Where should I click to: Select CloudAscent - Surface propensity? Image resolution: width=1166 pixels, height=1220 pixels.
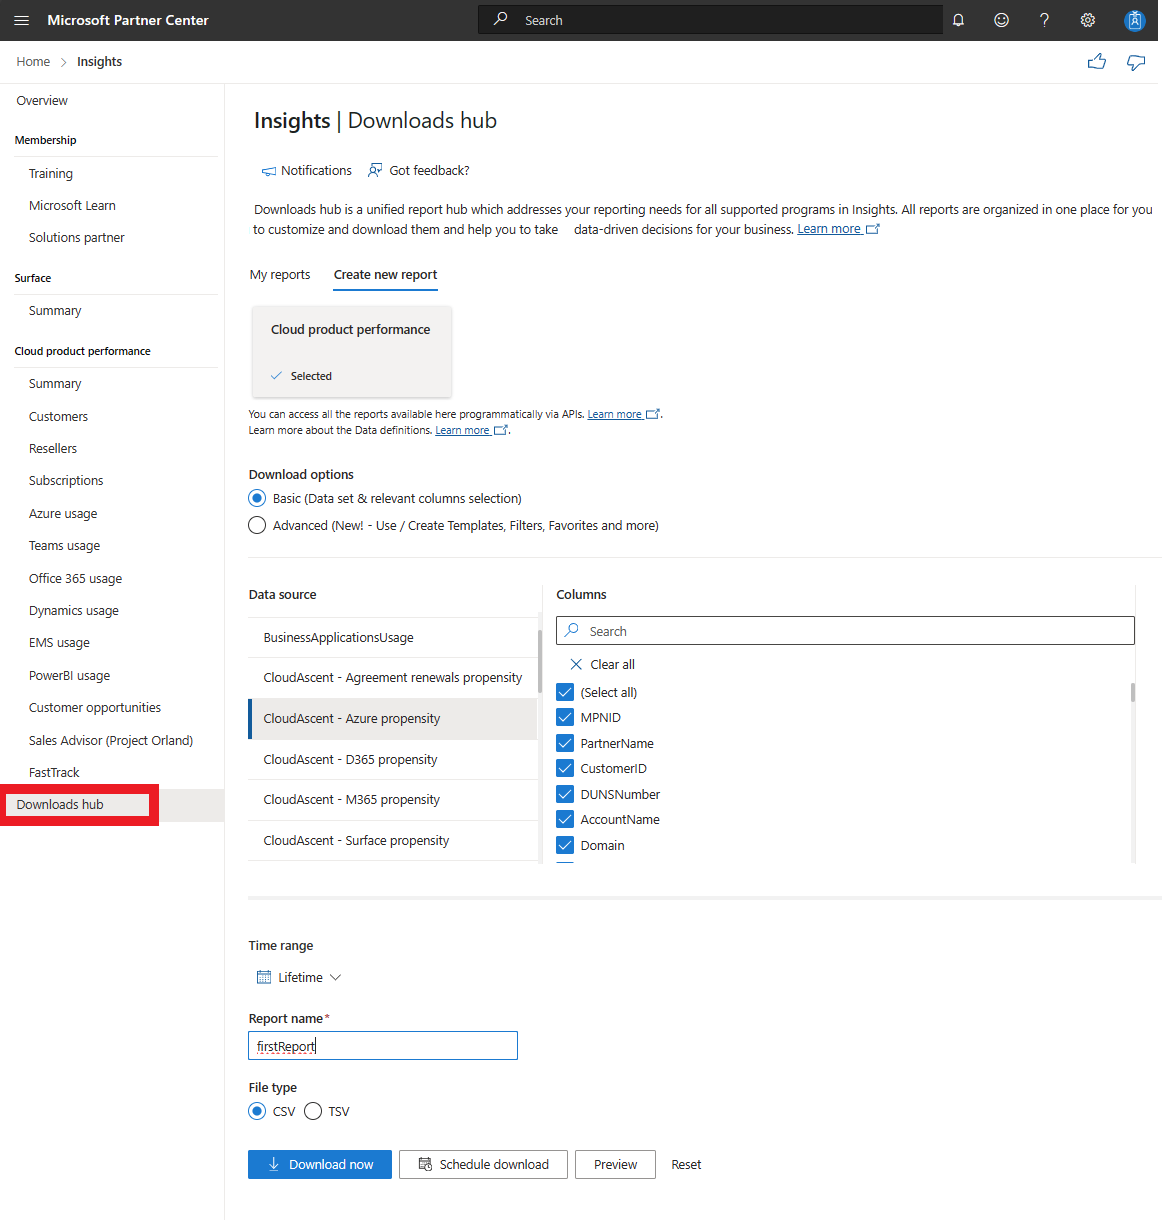(x=393, y=841)
